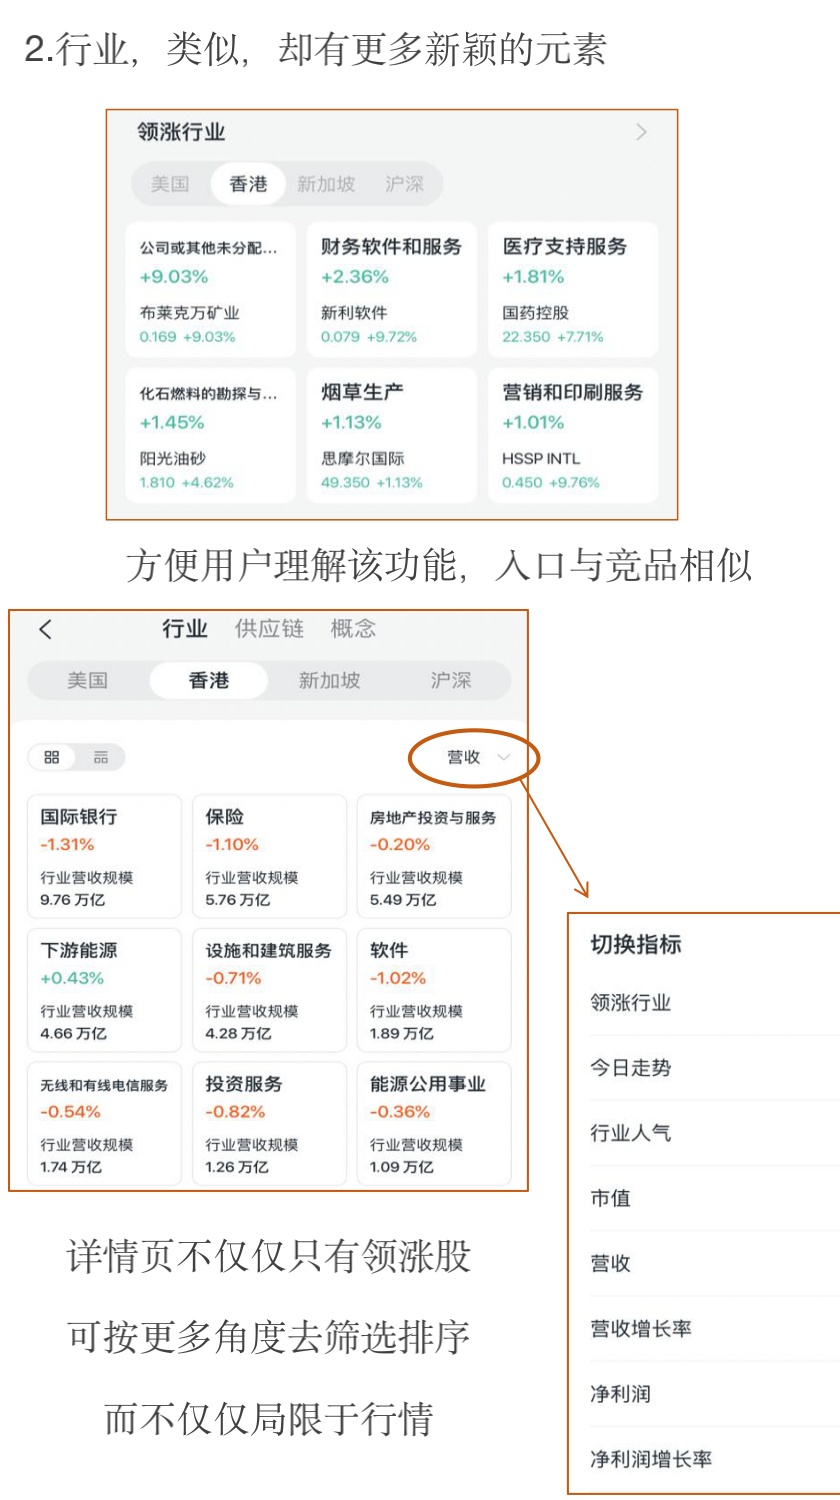Viewport: 840px width, 1500px height.
Task: Switch to grid view layout
Action: pos(52,758)
